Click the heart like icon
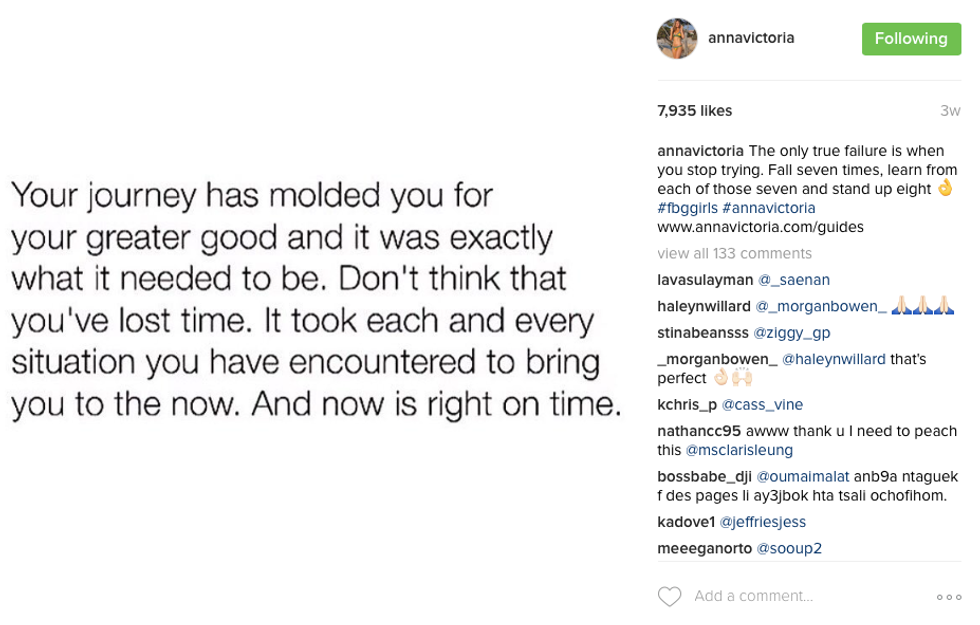 click(x=669, y=597)
